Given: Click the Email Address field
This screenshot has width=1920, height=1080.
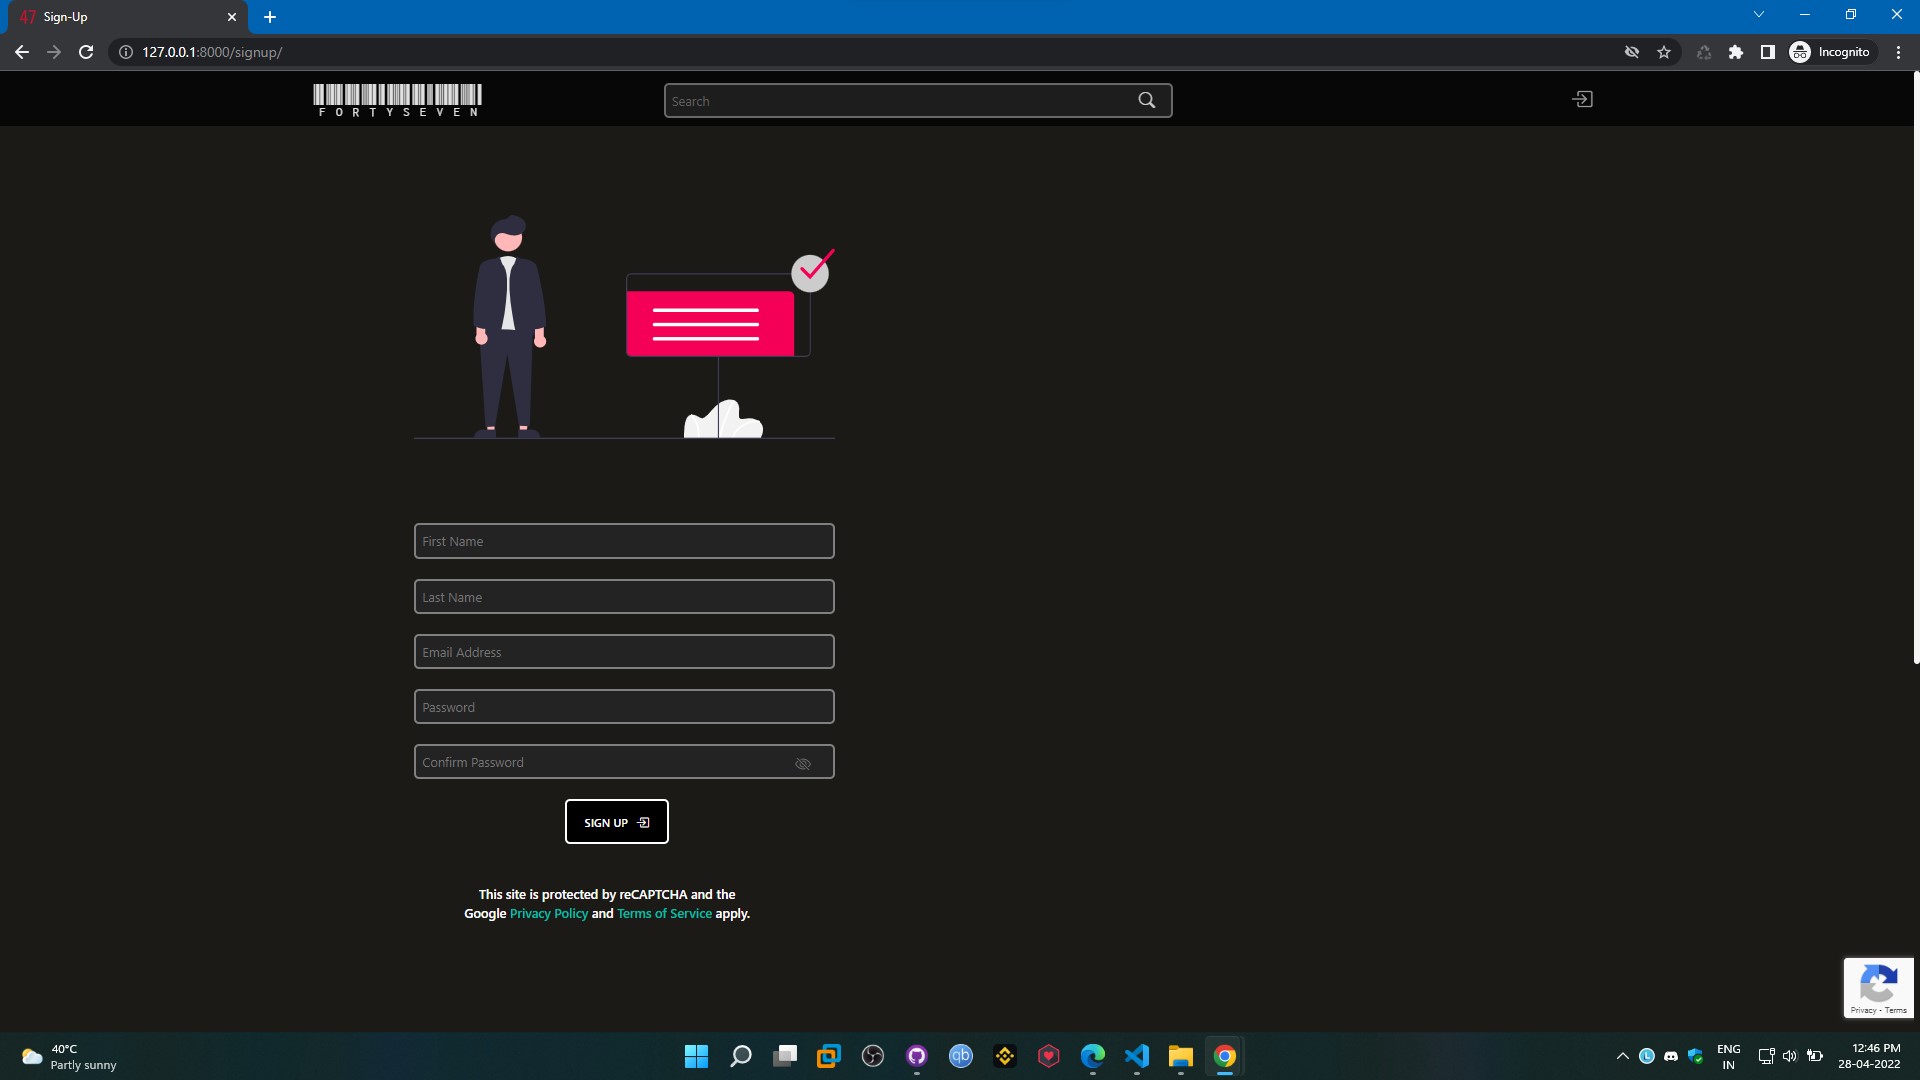Looking at the screenshot, I should [x=624, y=652].
